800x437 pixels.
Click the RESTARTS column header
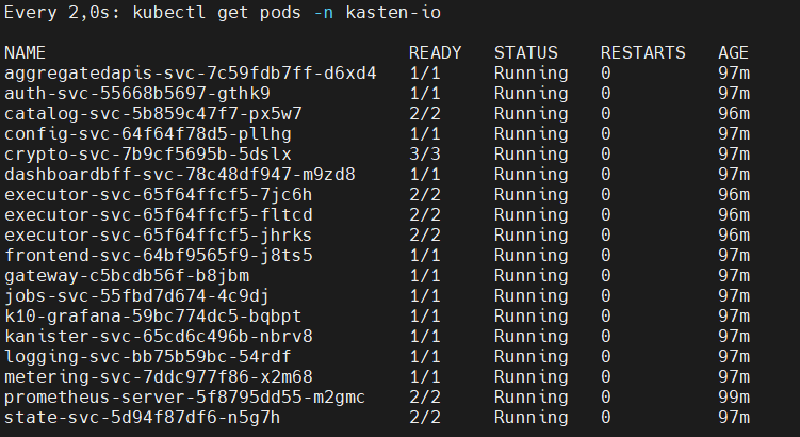click(x=643, y=53)
